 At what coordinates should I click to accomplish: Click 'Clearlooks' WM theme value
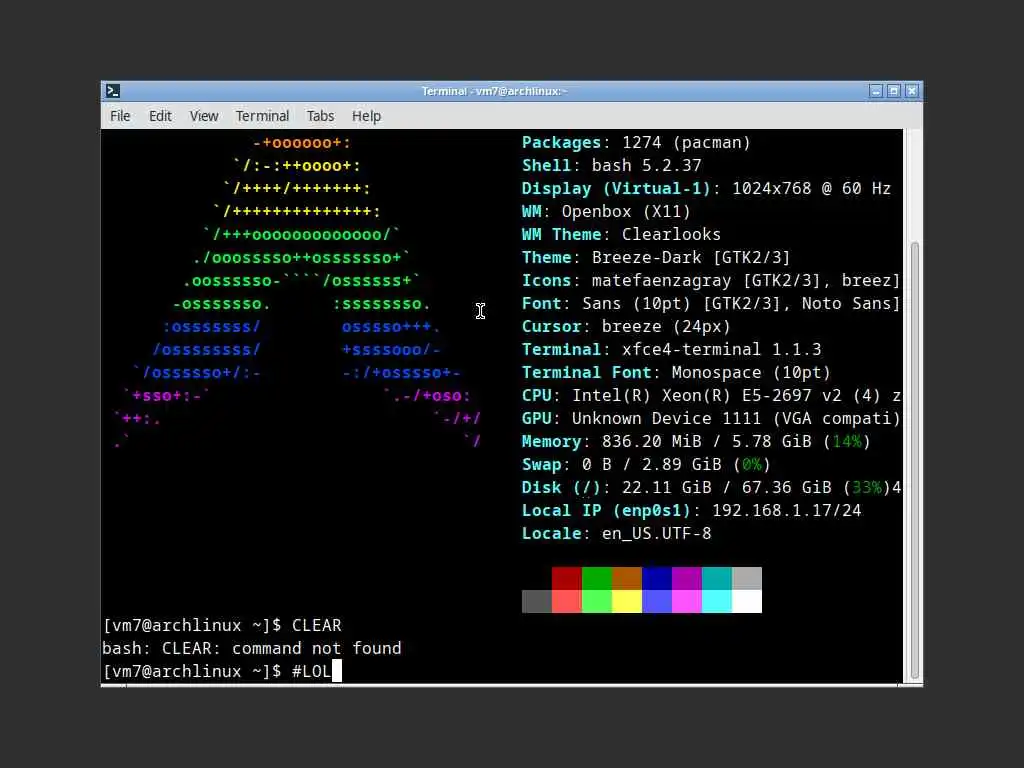(671, 234)
